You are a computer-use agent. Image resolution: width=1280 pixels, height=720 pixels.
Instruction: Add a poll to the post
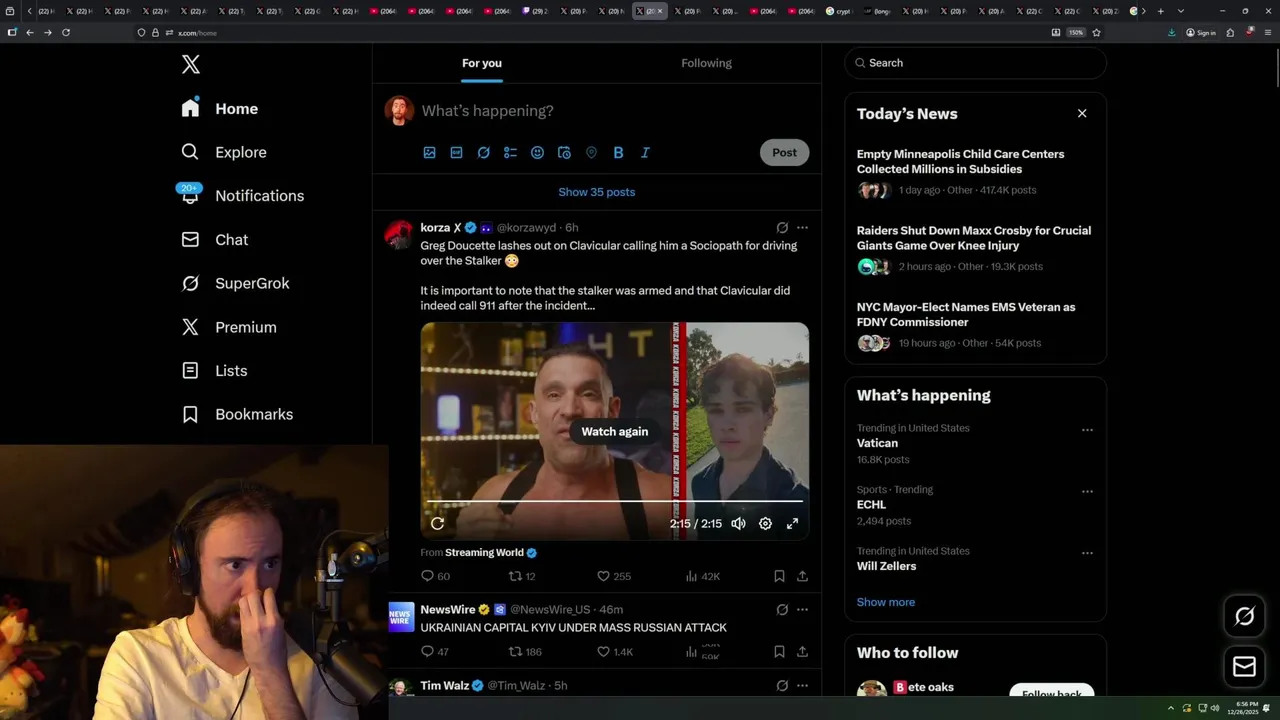pos(510,153)
